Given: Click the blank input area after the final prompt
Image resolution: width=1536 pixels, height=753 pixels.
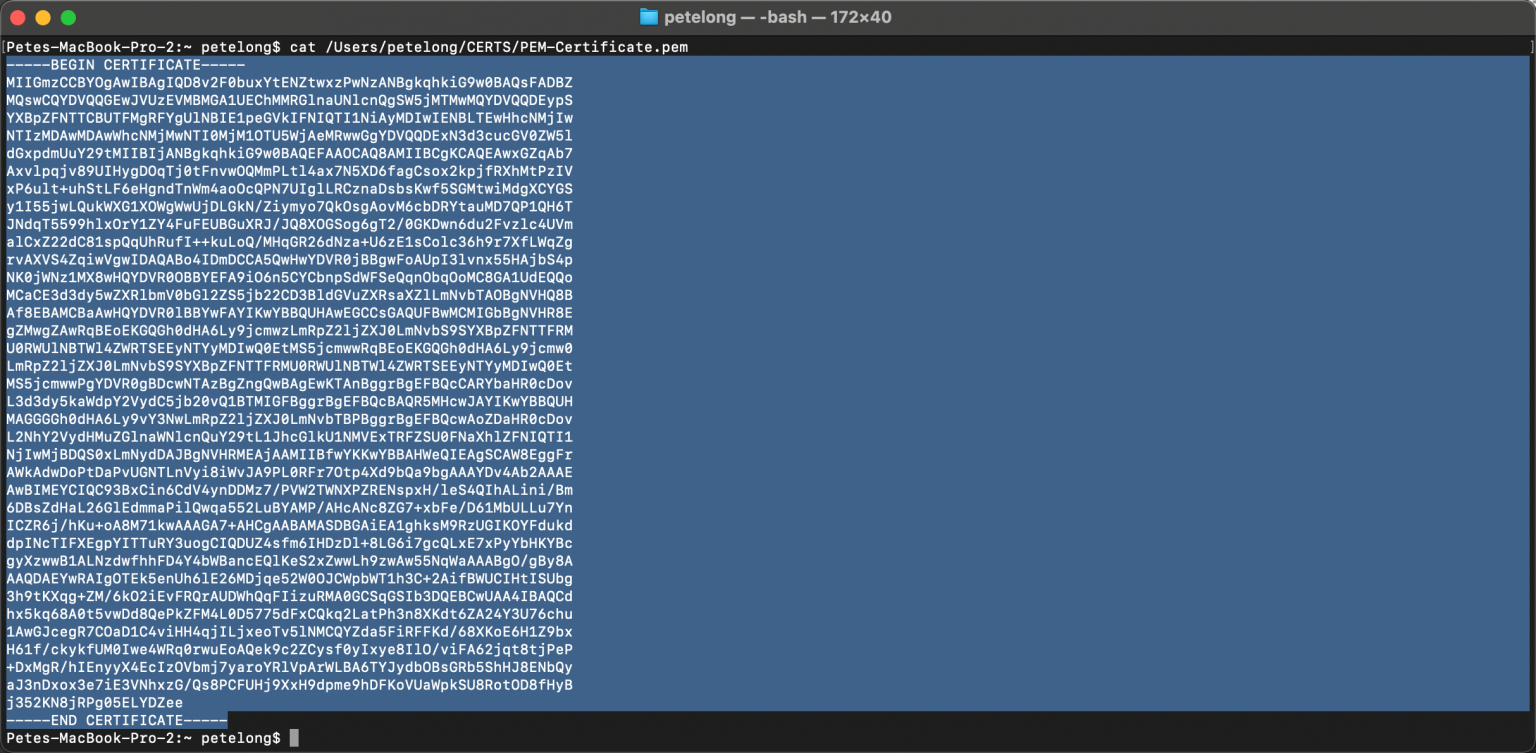Looking at the screenshot, I should [500, 737].
